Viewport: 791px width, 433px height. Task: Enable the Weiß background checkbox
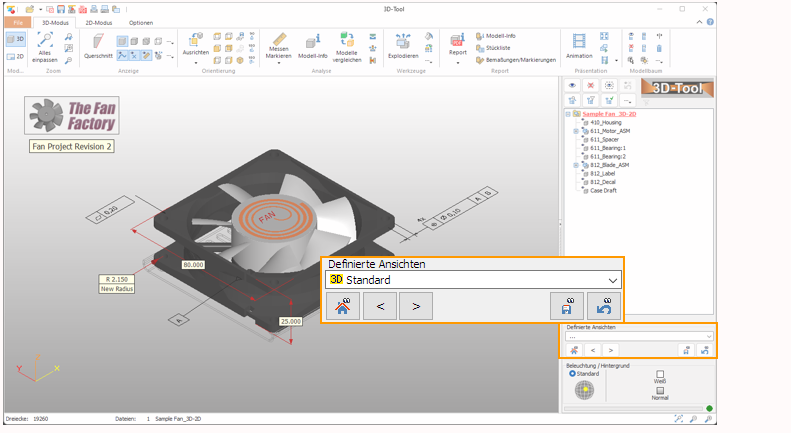coord(660,374)
